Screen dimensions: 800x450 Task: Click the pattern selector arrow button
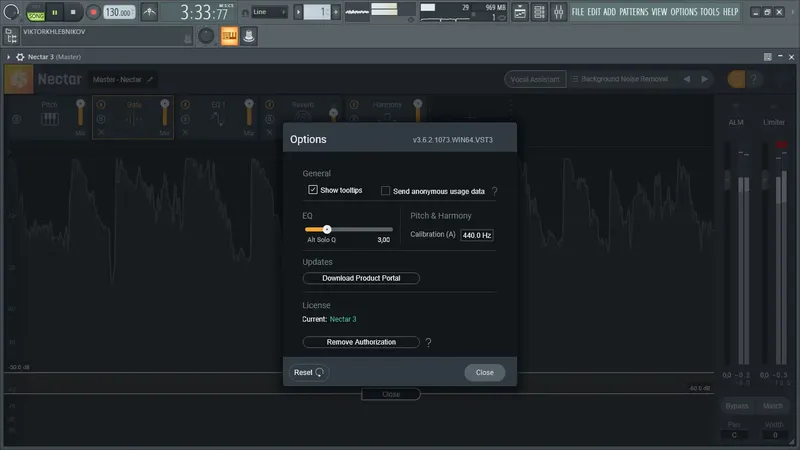298,12
